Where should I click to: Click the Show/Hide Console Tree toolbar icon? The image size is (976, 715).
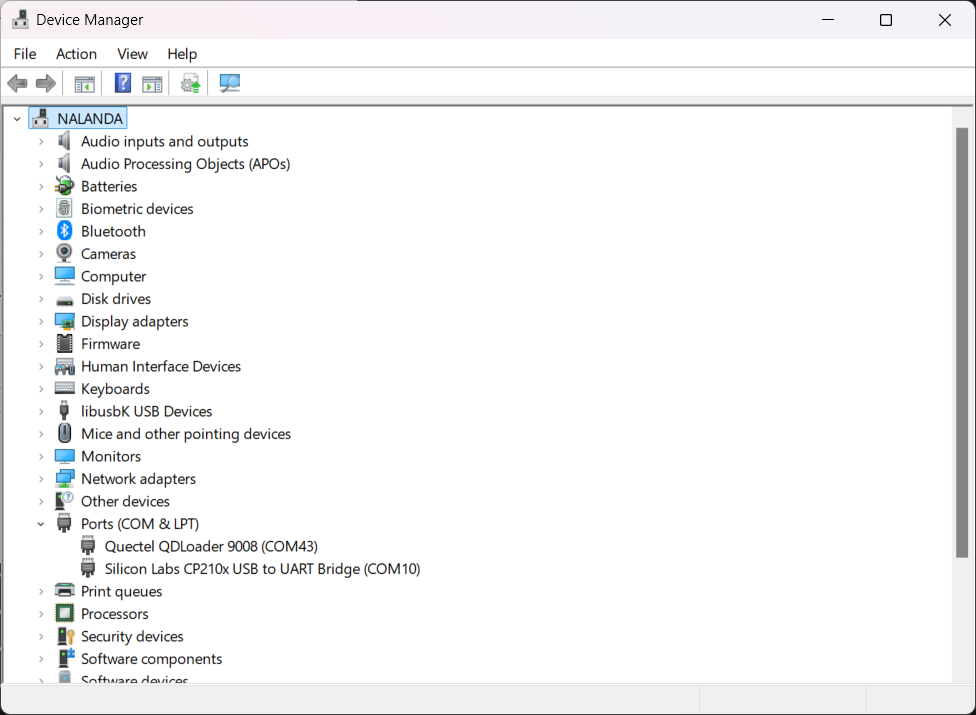pos(85,84)
